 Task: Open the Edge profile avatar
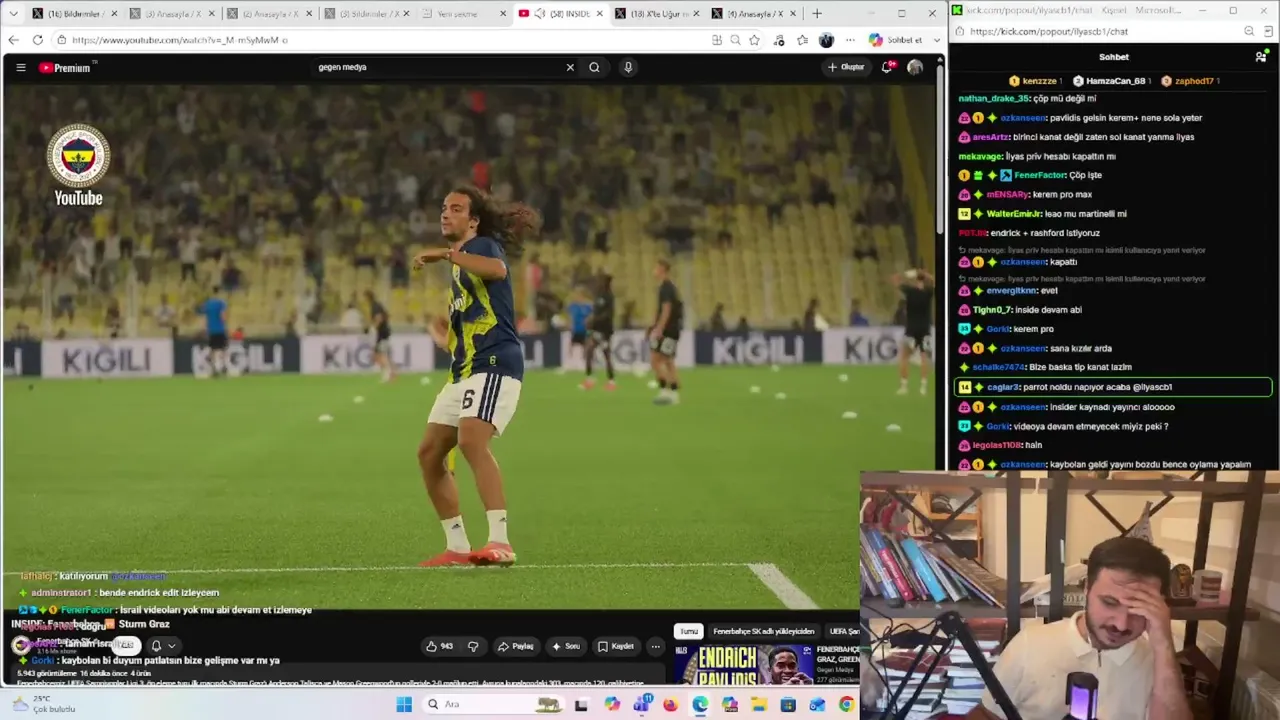826,40
